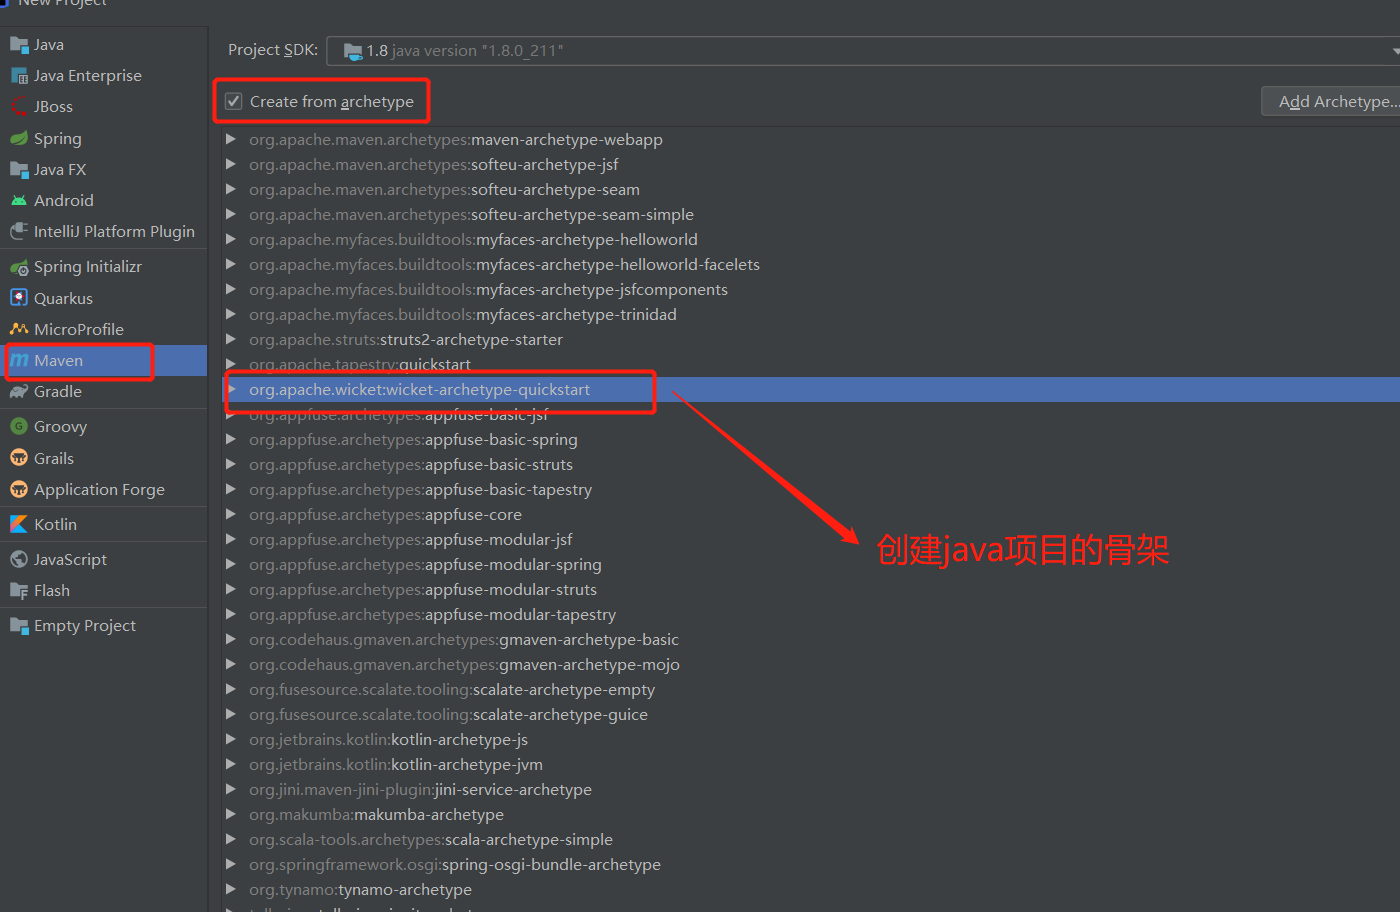Expand maven-archetype-webapp node
This screenshot has height=912, width=1400.
coord(231,139)
